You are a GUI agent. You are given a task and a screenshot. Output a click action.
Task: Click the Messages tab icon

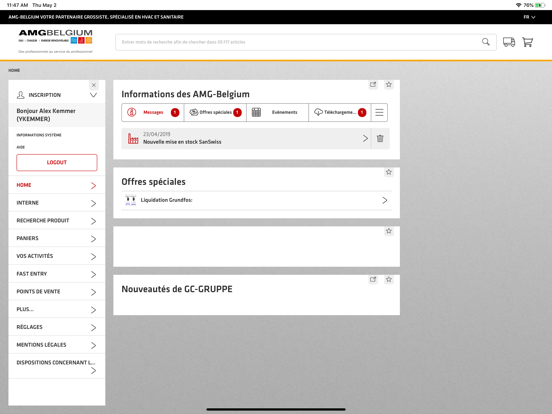(x=132, y=112)
